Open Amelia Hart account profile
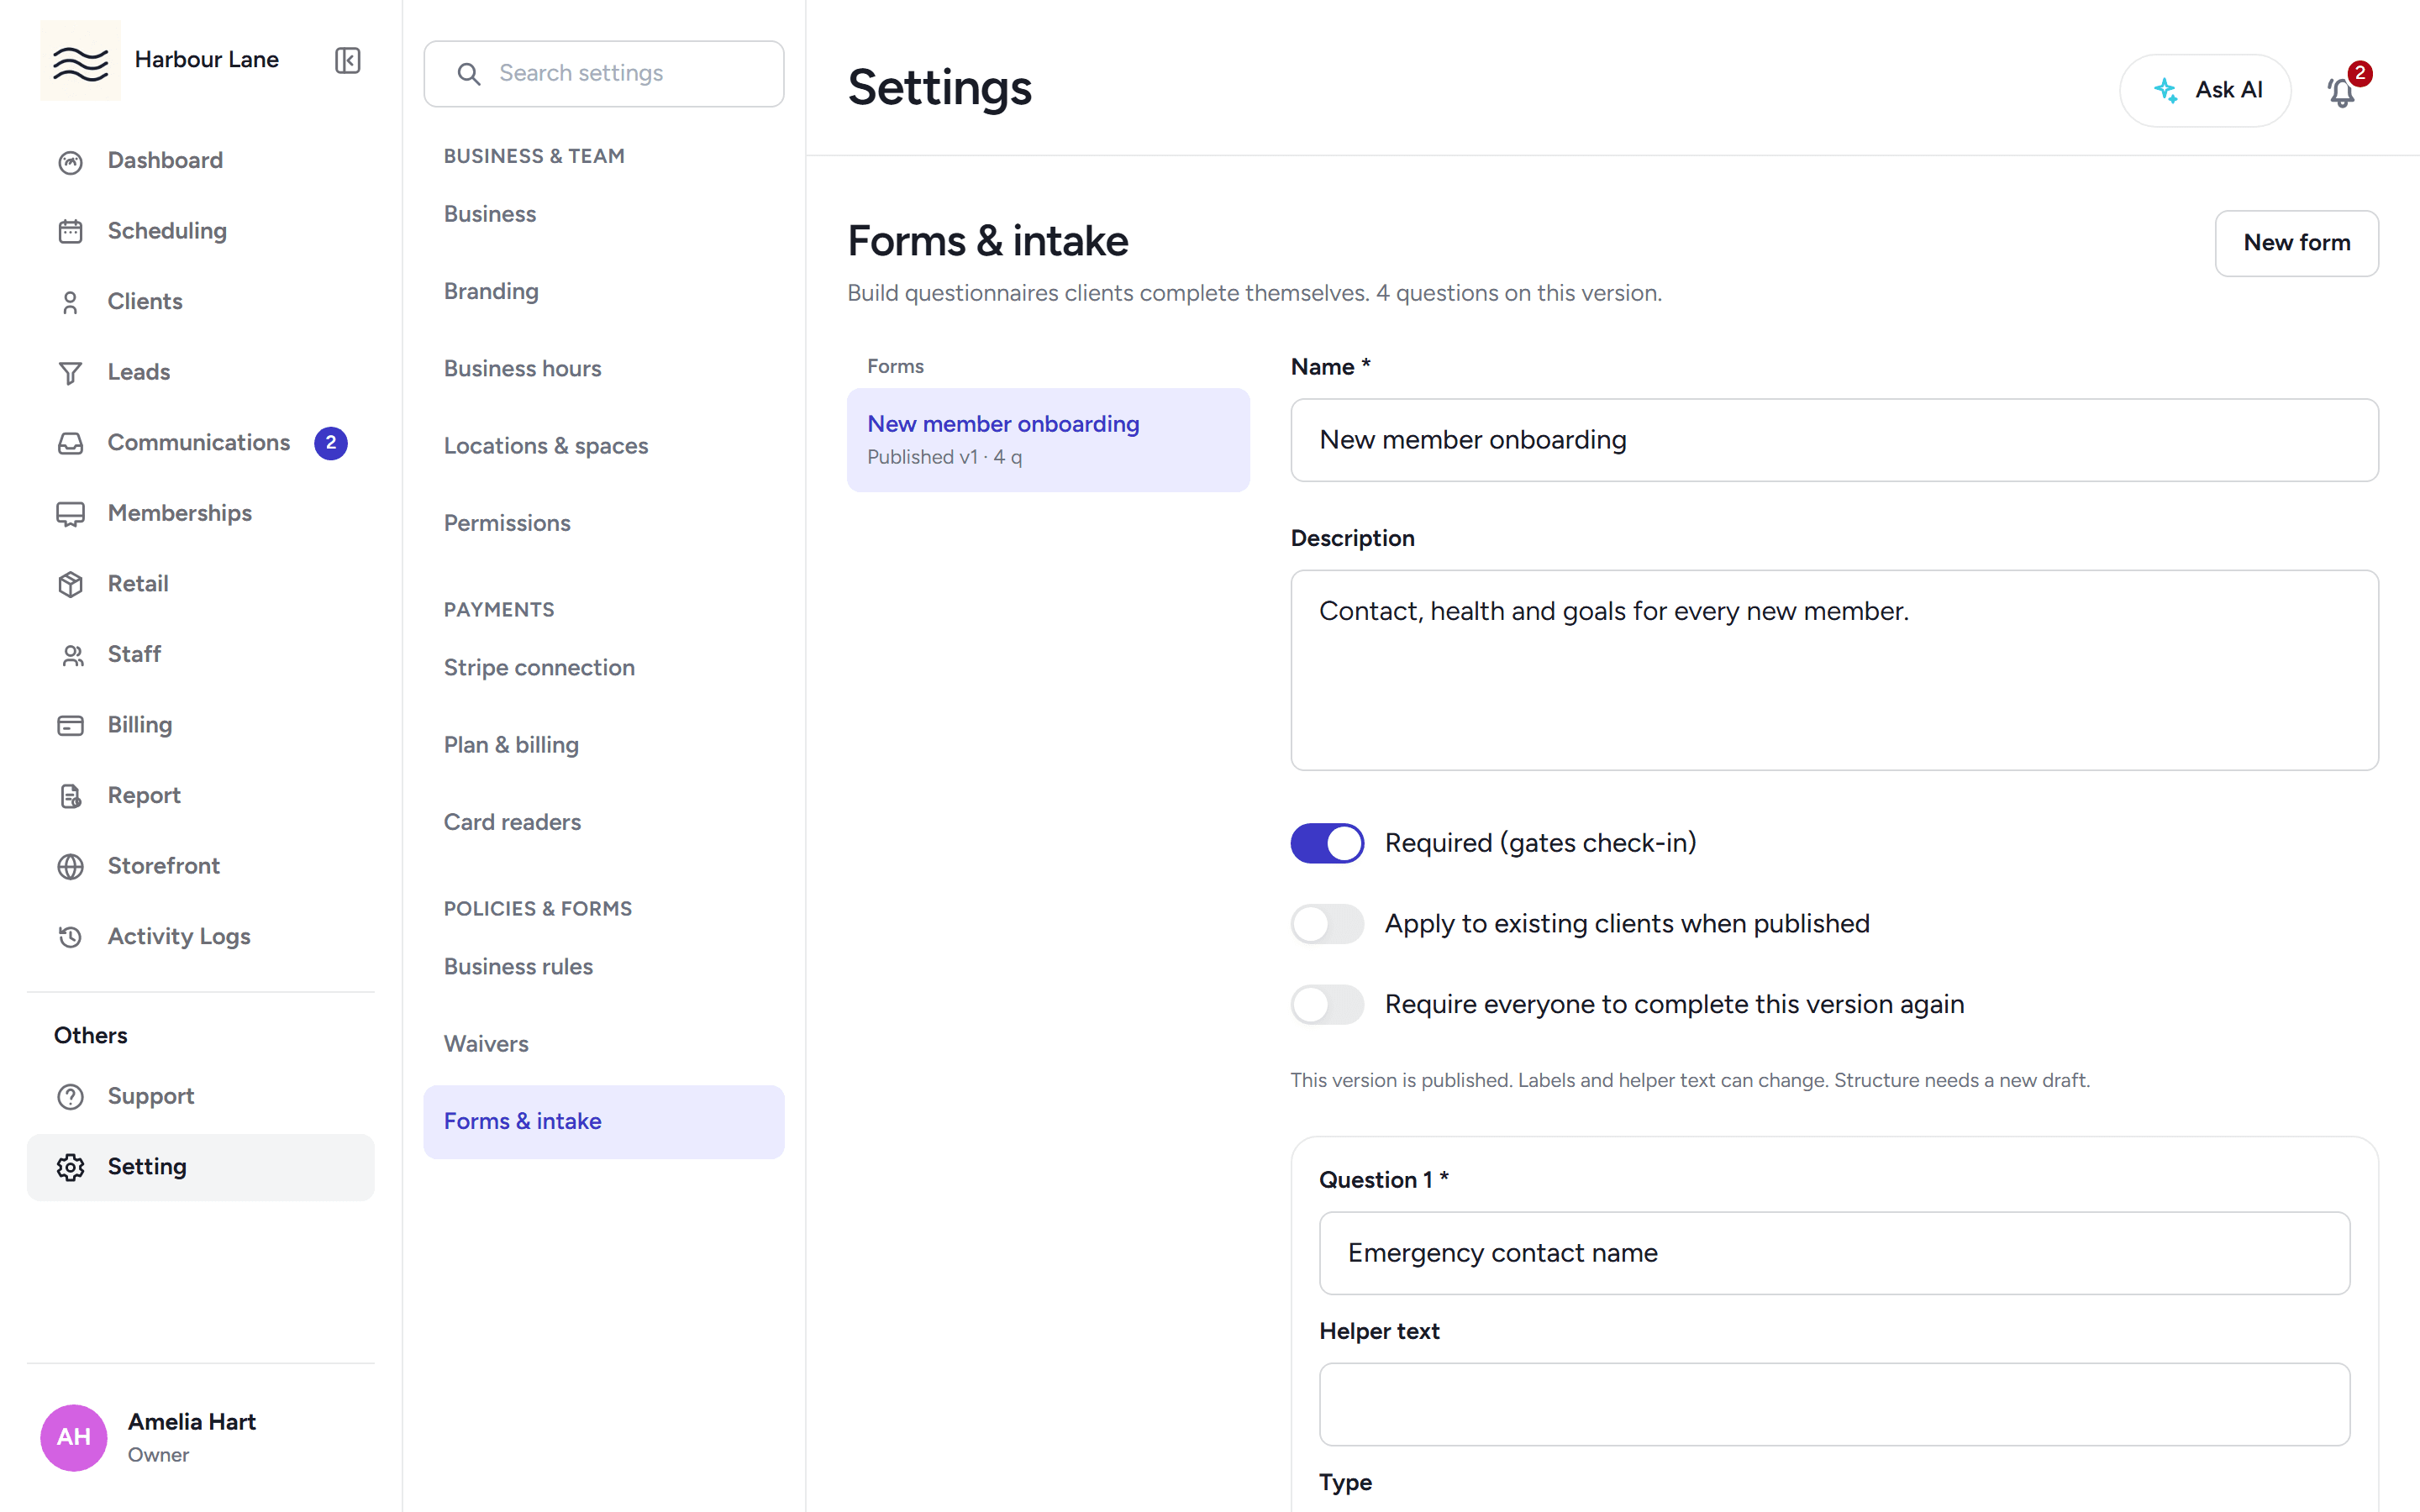The width and height of the screenshot is (2420, 1512). pyautogui.click(x=200, y=1437)
